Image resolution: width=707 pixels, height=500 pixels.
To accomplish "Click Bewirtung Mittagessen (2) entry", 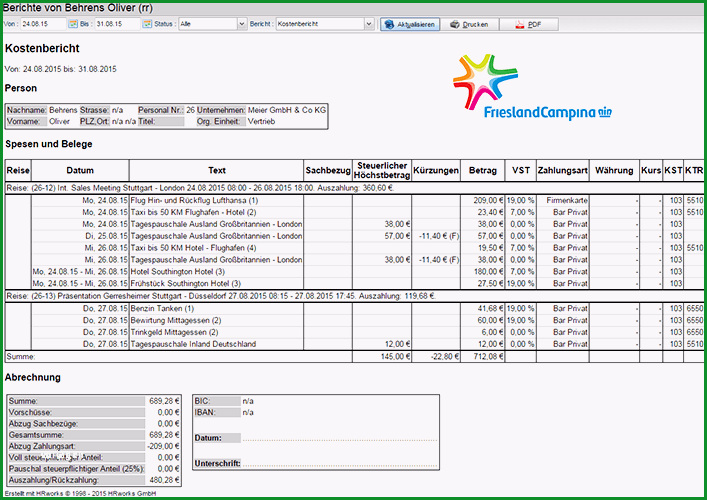I will point(176,320).
